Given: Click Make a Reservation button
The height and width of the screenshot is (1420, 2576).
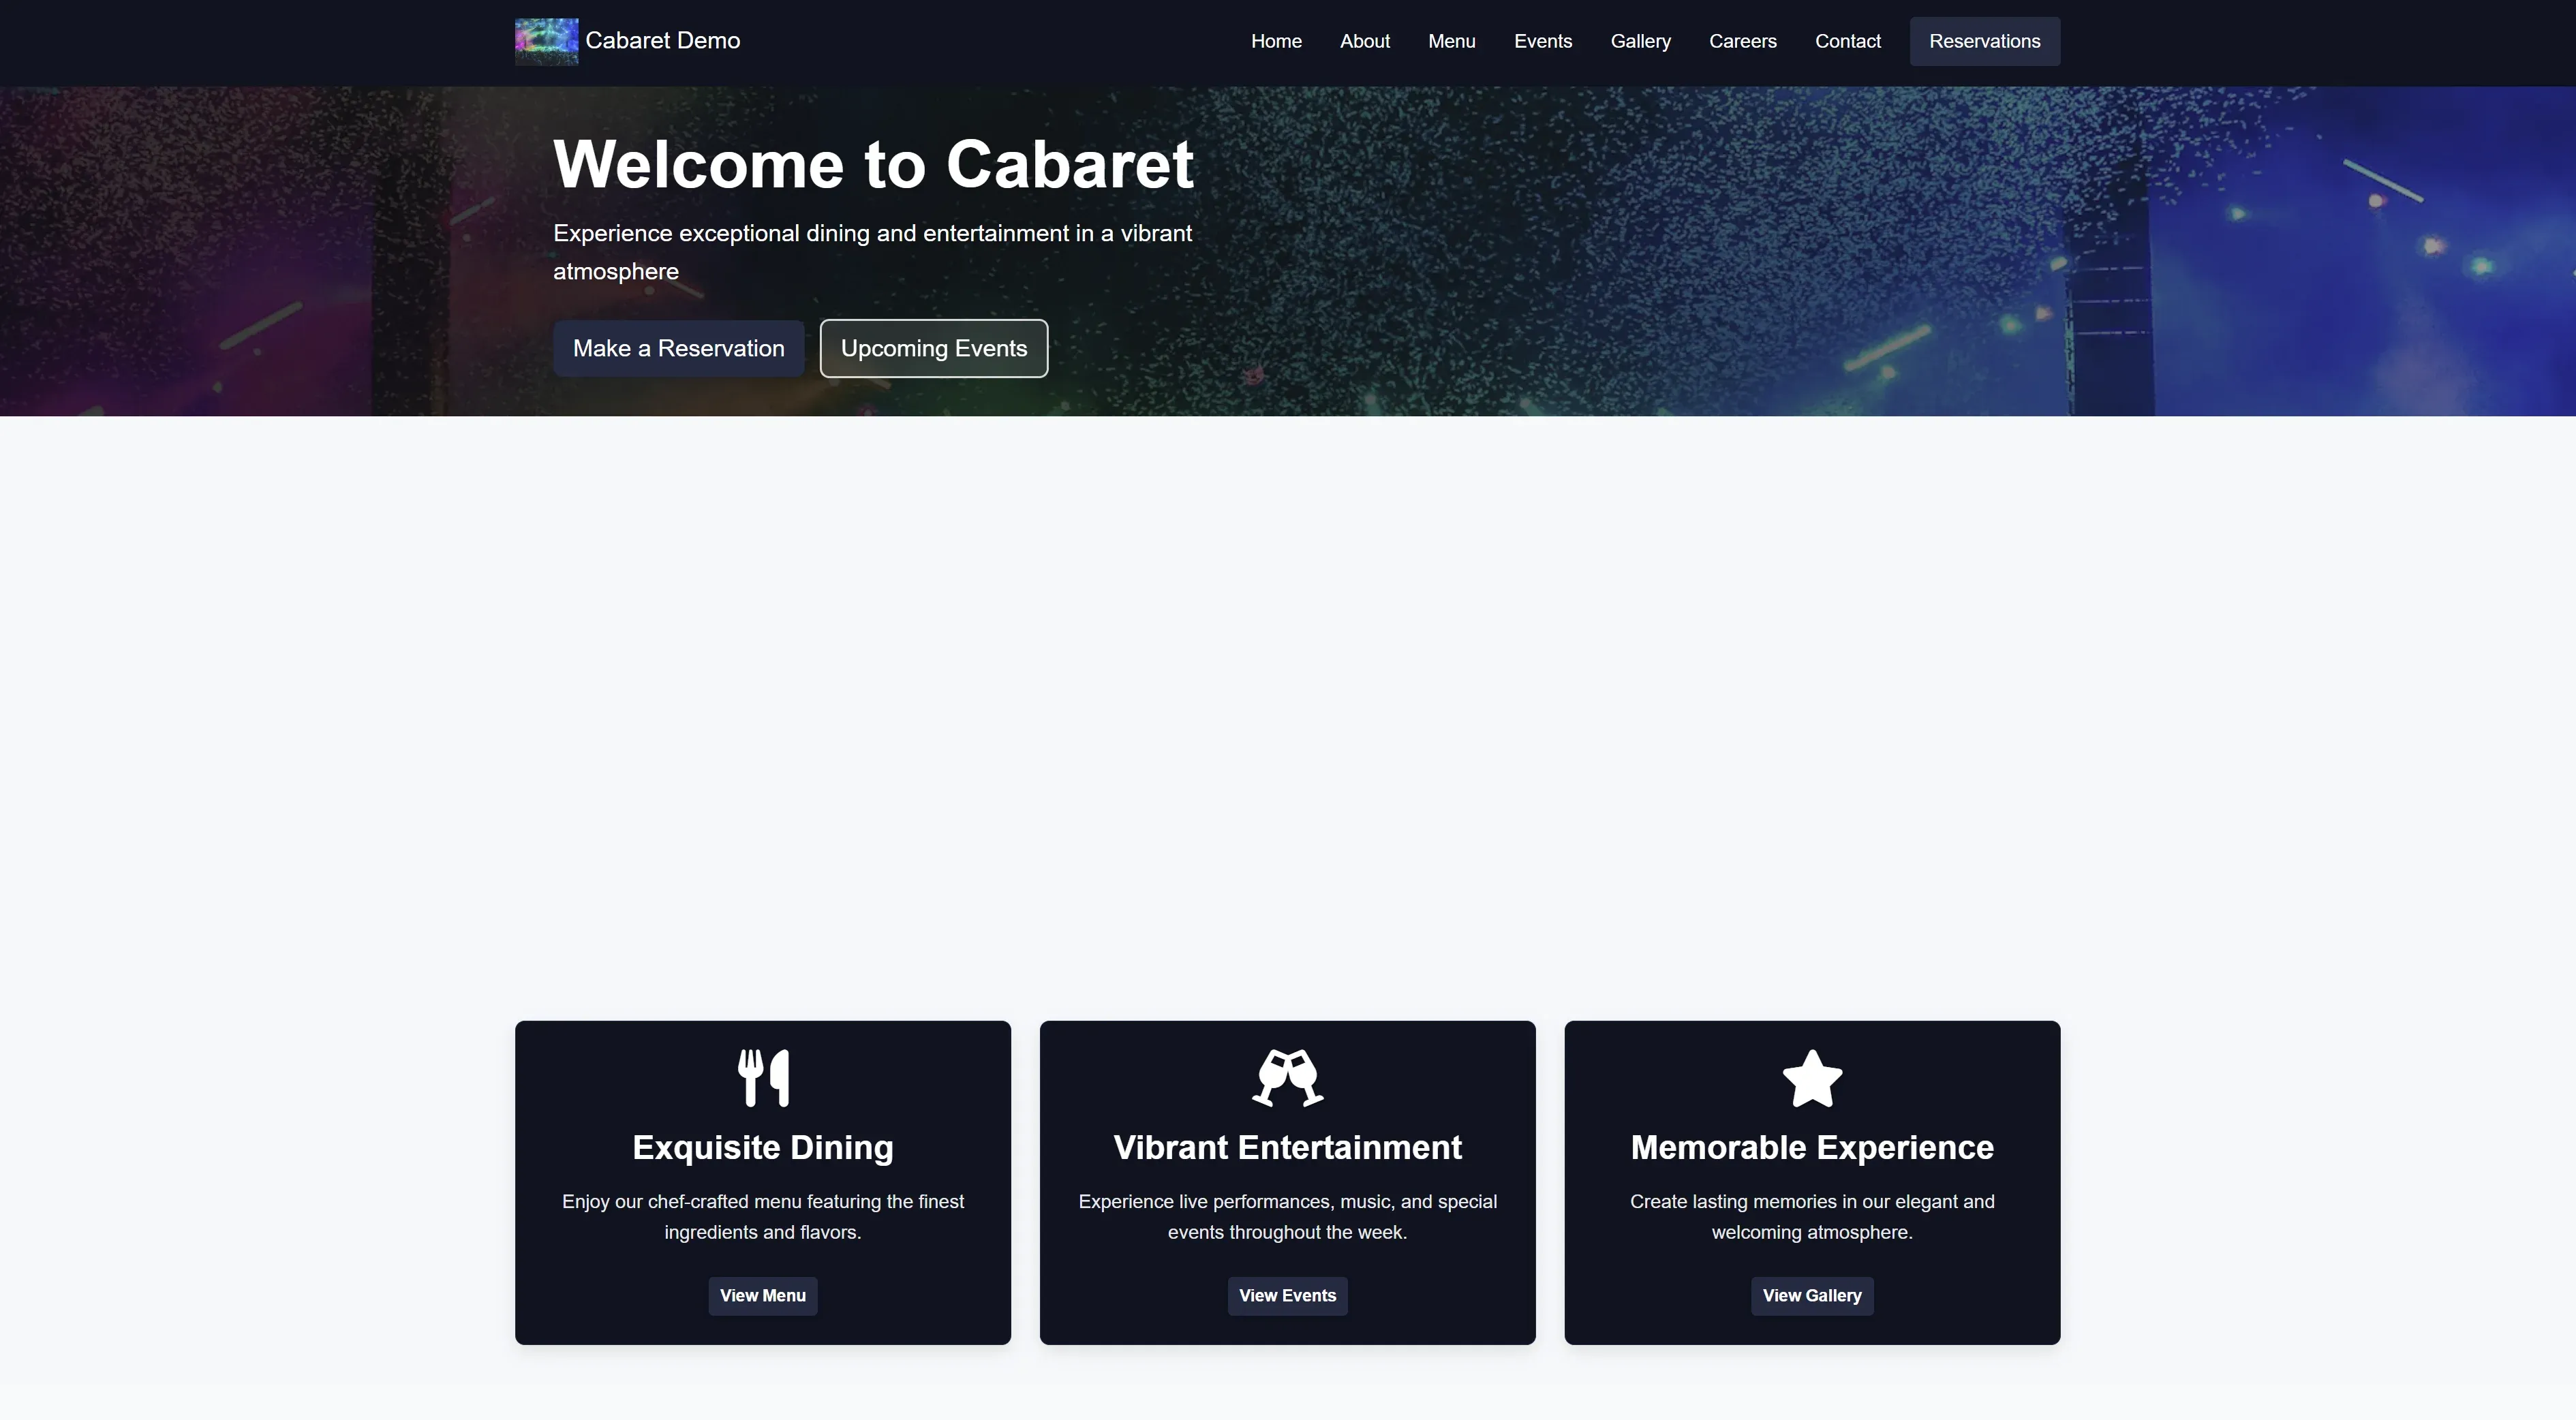Looking at the screenshot, I should click(679, 348).
